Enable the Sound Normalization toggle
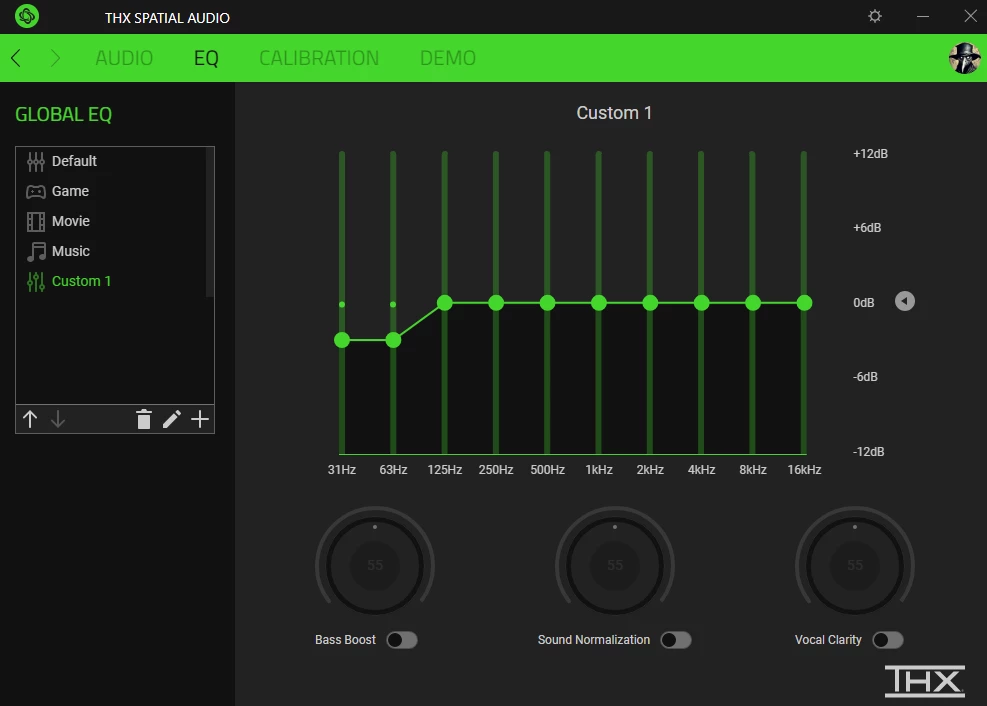Image resolution: width=987 pixels, height=706 pixels. (676, 640)
